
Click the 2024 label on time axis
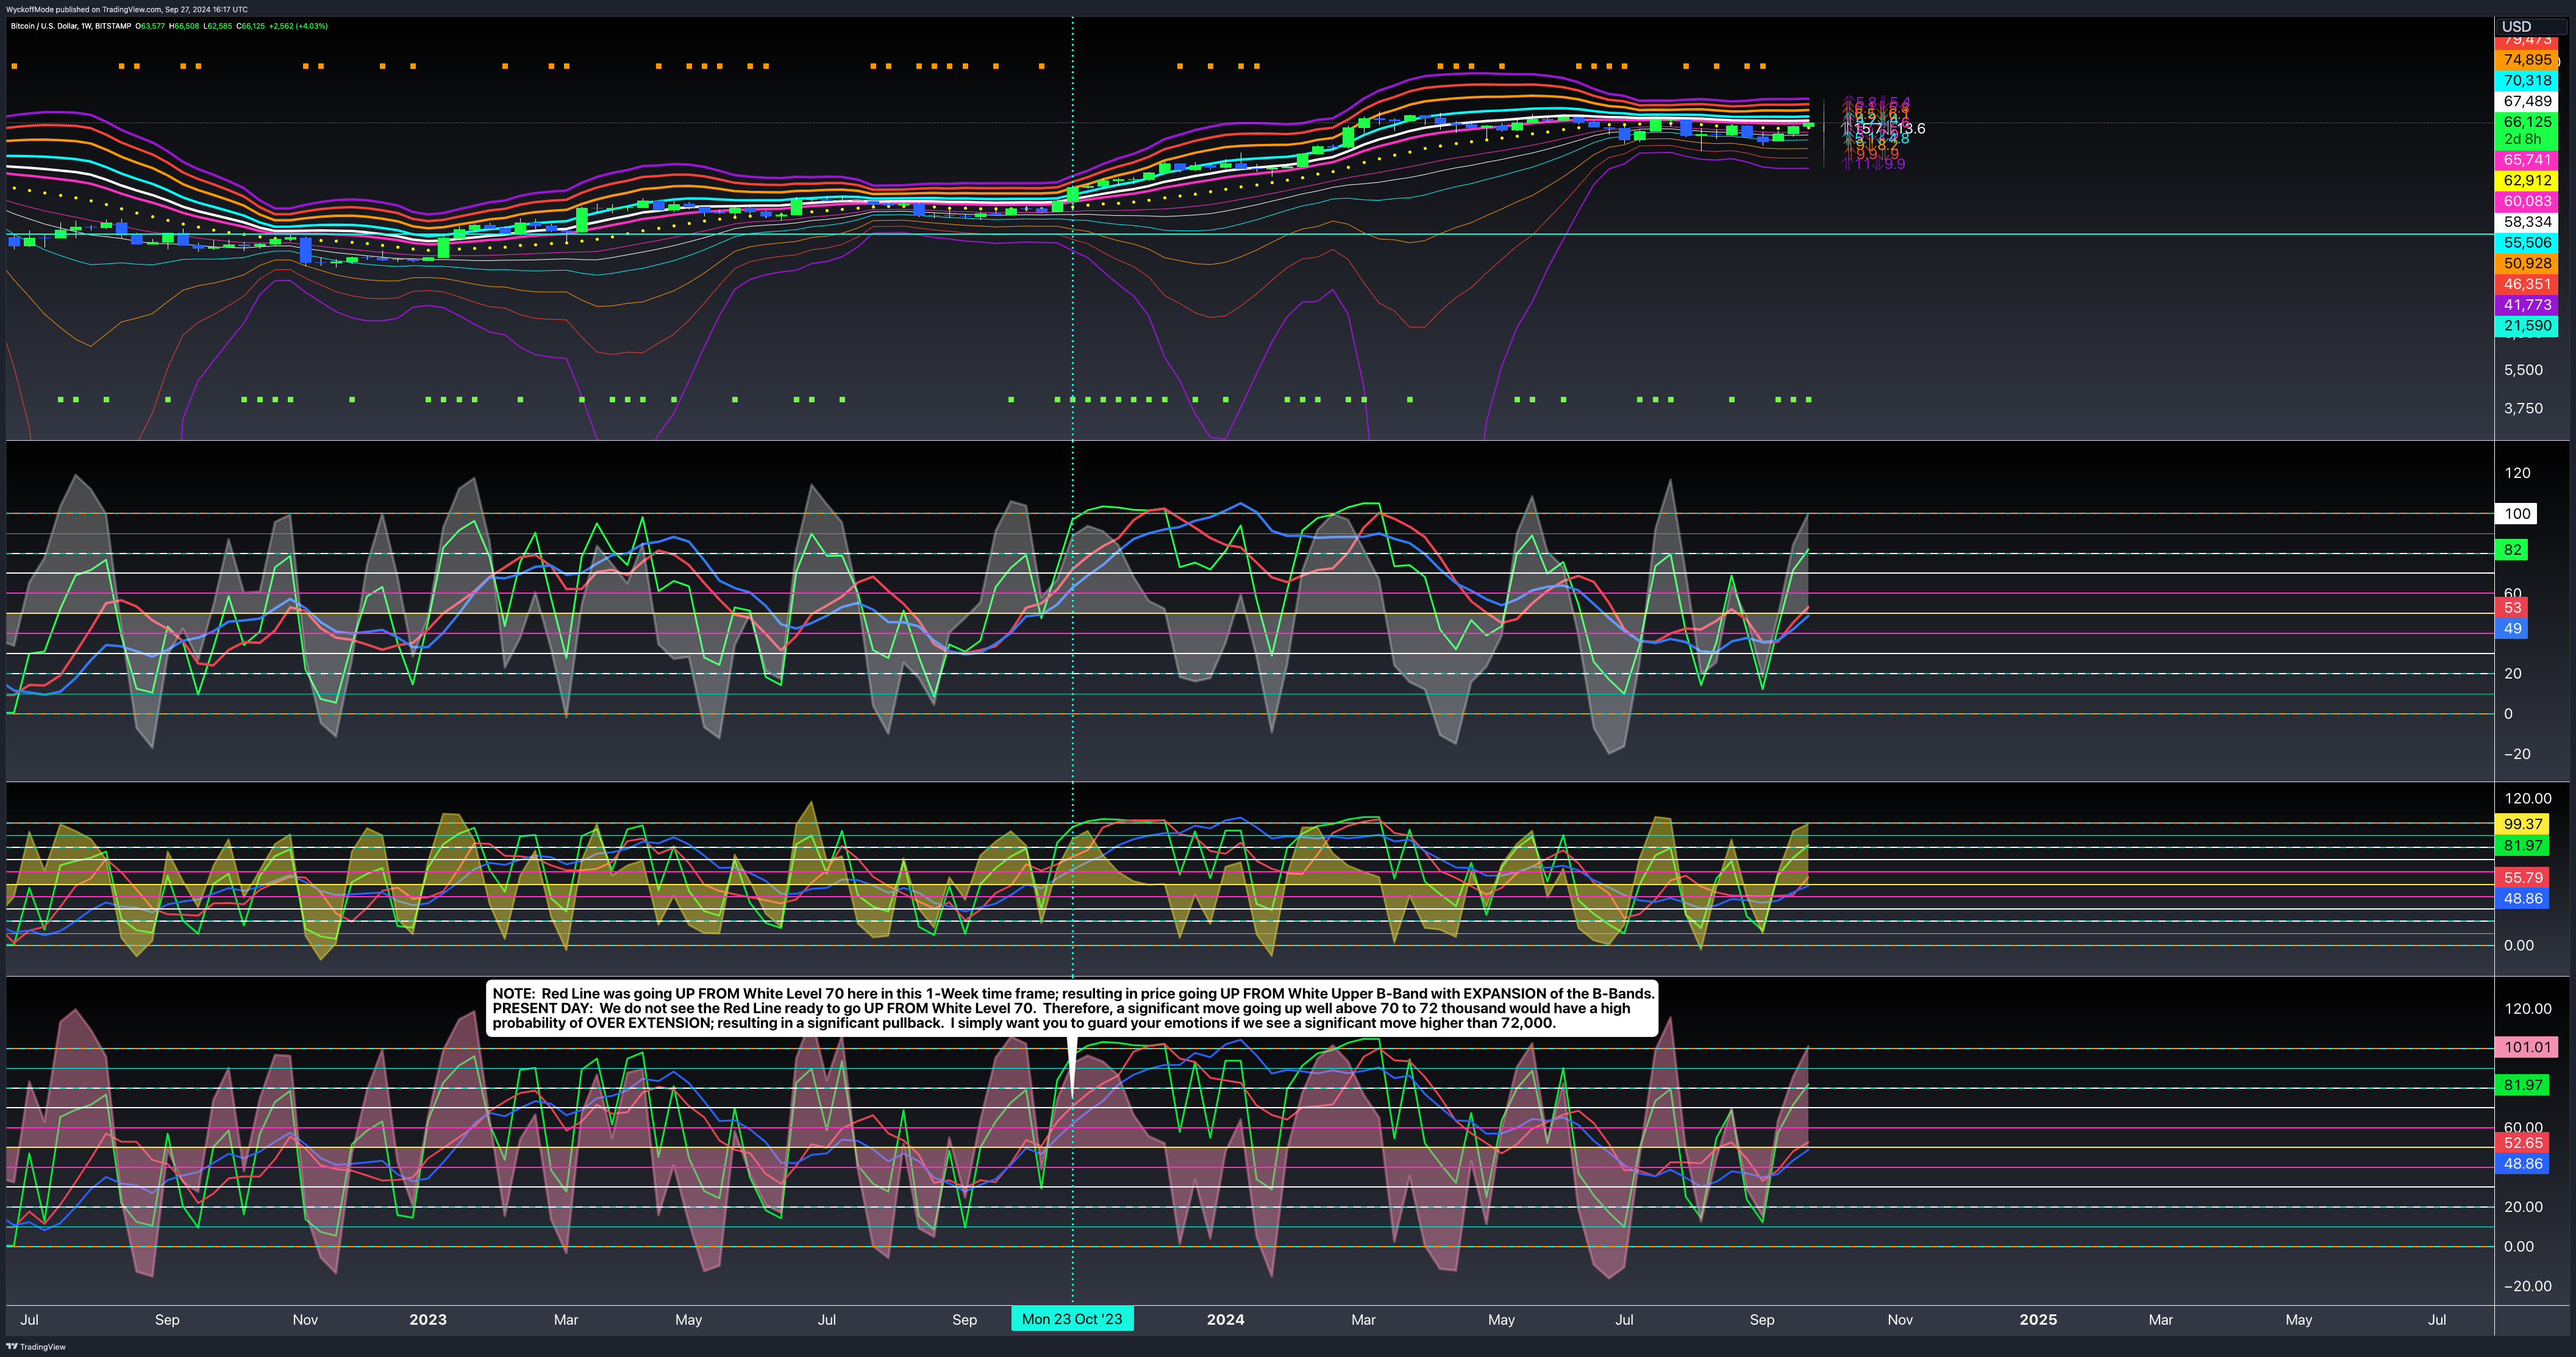[x=1225, y=1319]
